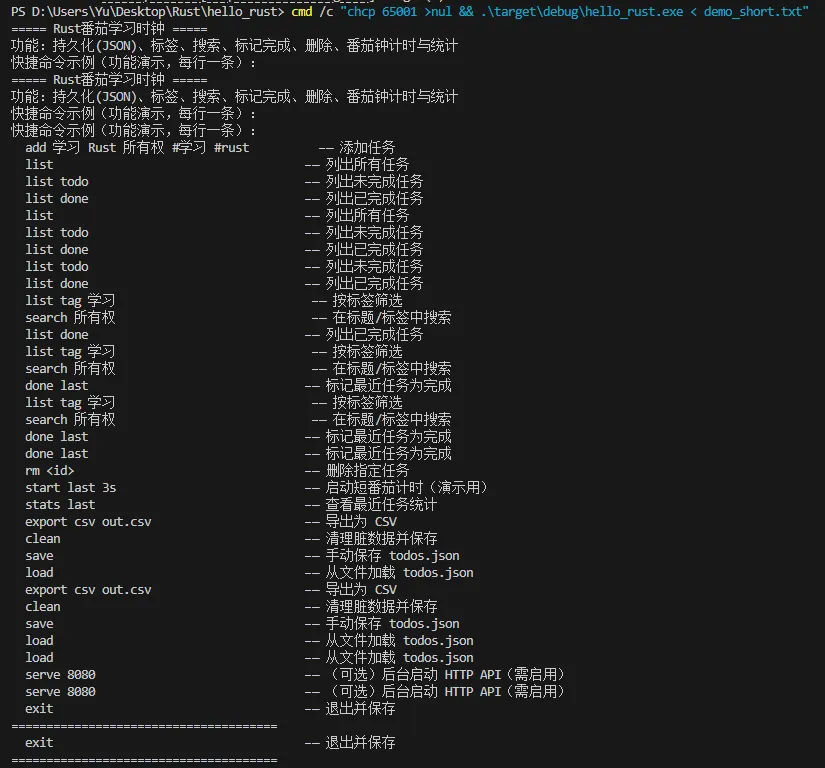This screenshot has height=768, width=825.
Task: Click the PS prompt path D:\Users\Yu\Desktop\Rust\hello_rust>
Action: coord(158,12)
